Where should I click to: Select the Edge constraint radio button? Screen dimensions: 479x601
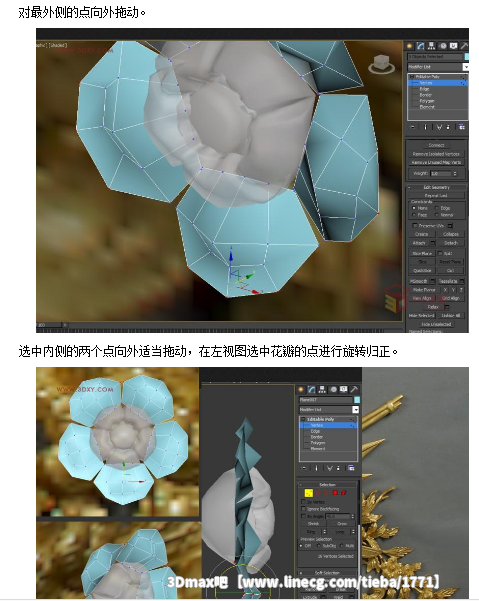[x=436, y=208]
